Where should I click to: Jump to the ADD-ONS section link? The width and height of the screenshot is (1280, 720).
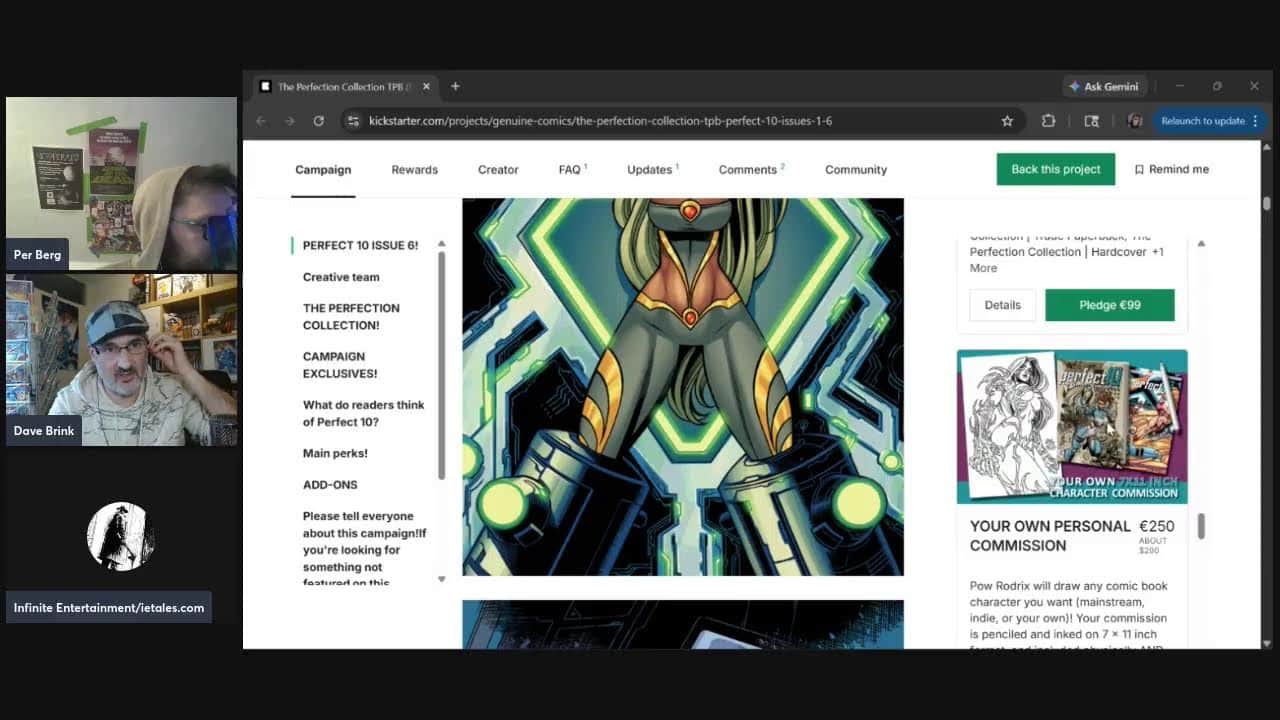pyautogui.click(x=330, y=485)
